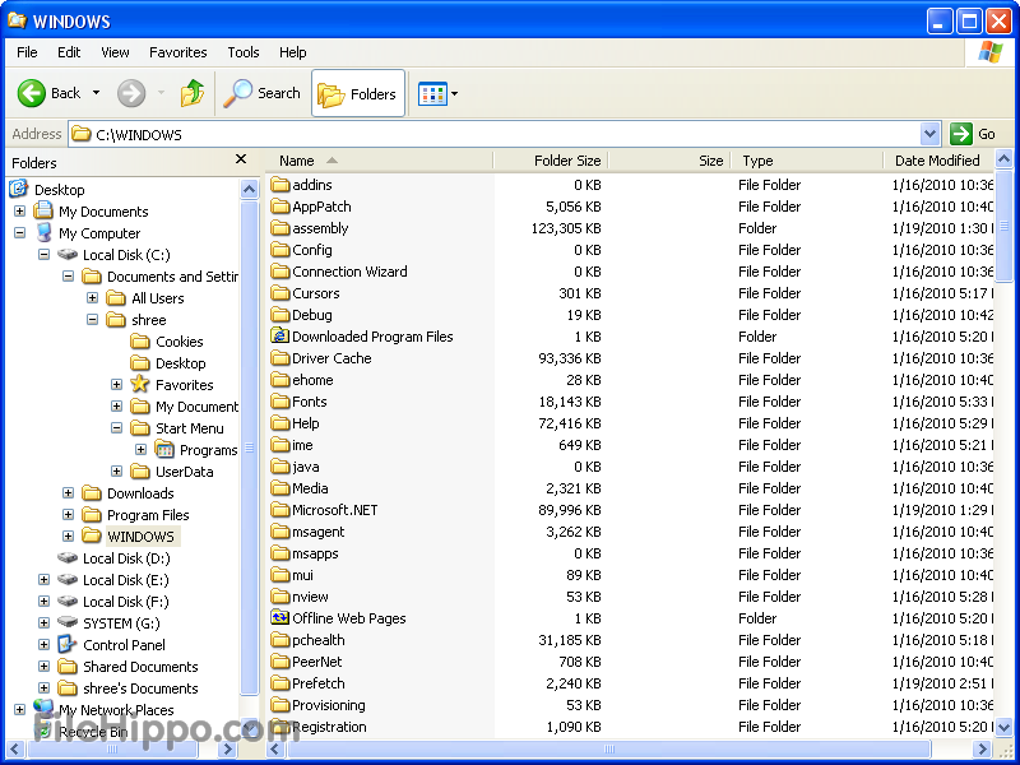Open the Tools menu
This screenshot has height=765, width=1020.
[x=243, y=52]
